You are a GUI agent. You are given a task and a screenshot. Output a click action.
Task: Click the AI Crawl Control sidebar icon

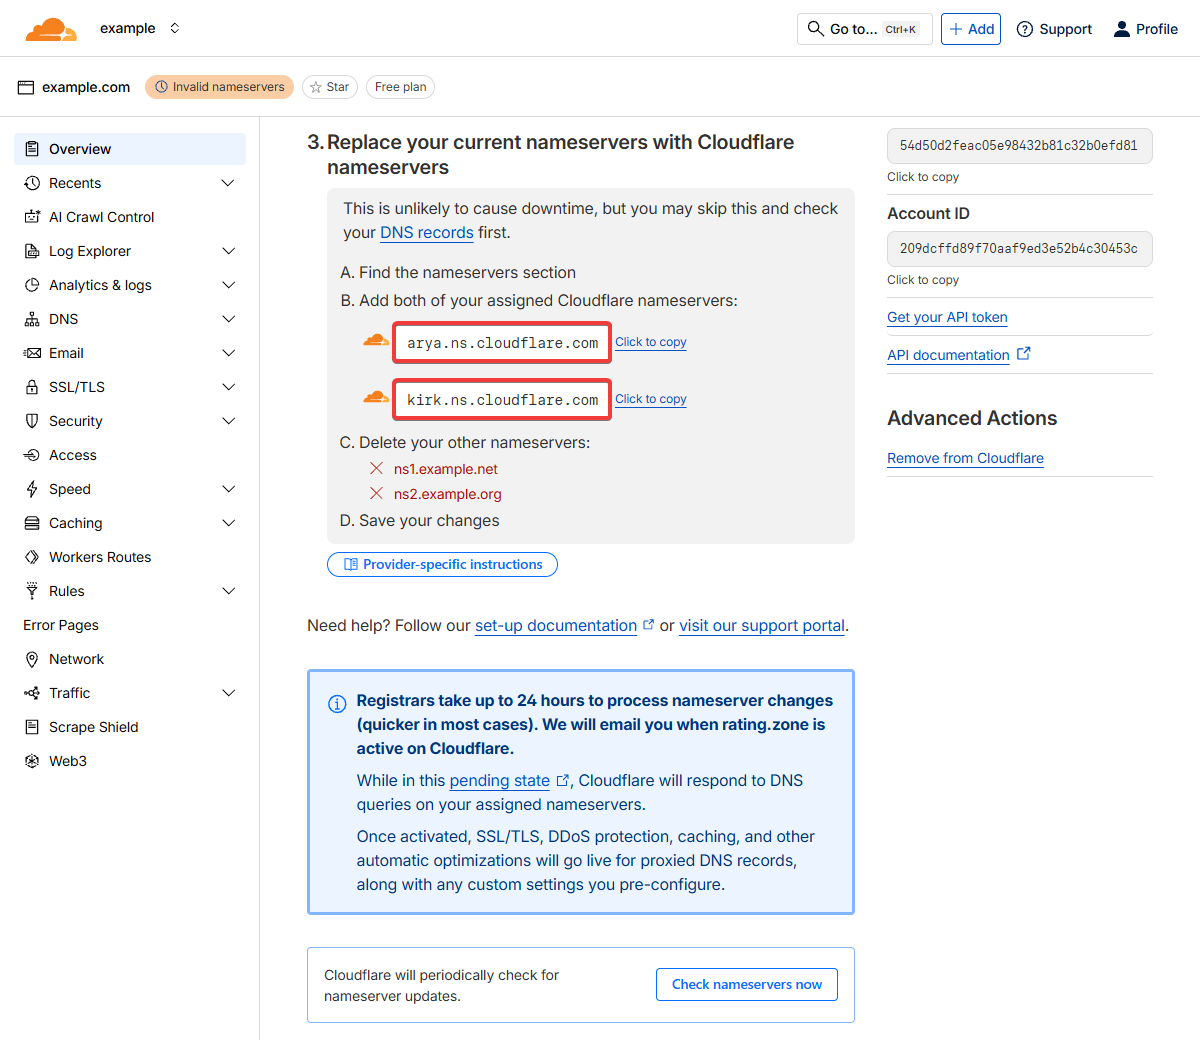point(32,217)
